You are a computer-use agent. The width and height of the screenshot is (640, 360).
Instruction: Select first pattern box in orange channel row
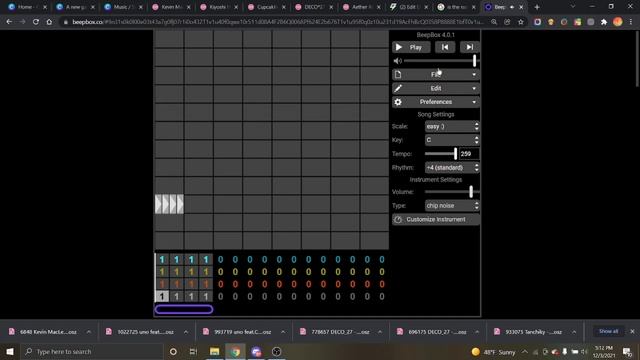pos(162,284)
